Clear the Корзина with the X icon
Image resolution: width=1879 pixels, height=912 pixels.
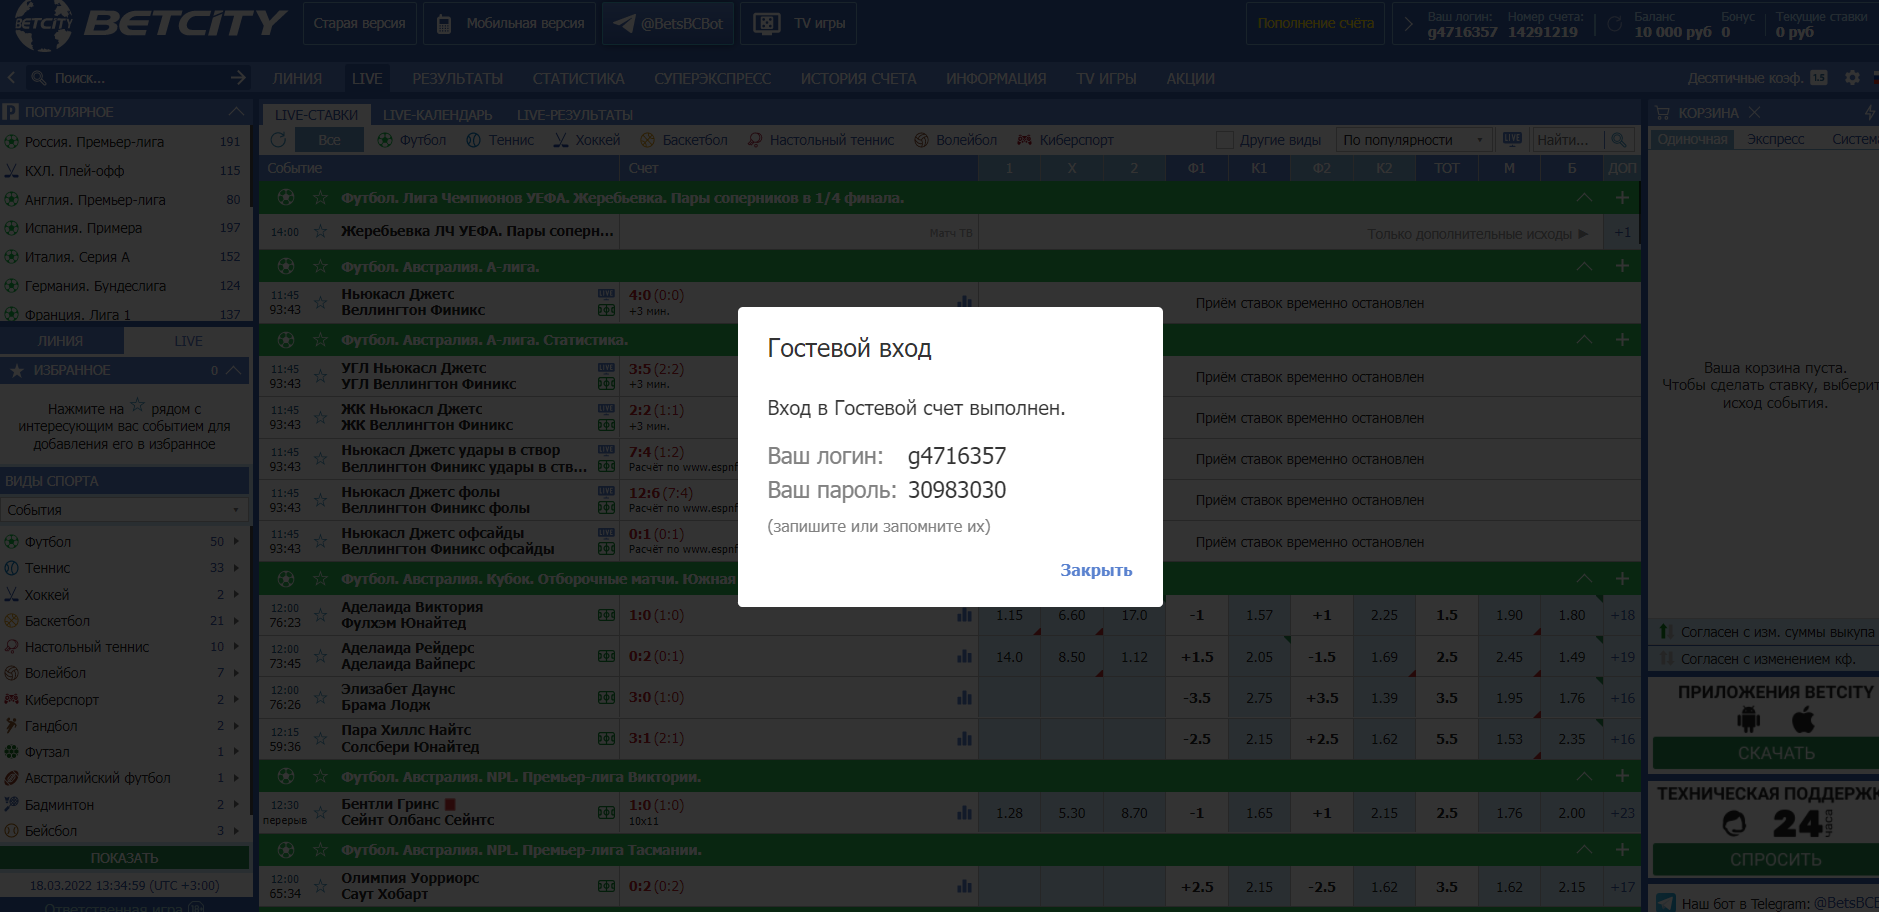[x=1754, y=113]
